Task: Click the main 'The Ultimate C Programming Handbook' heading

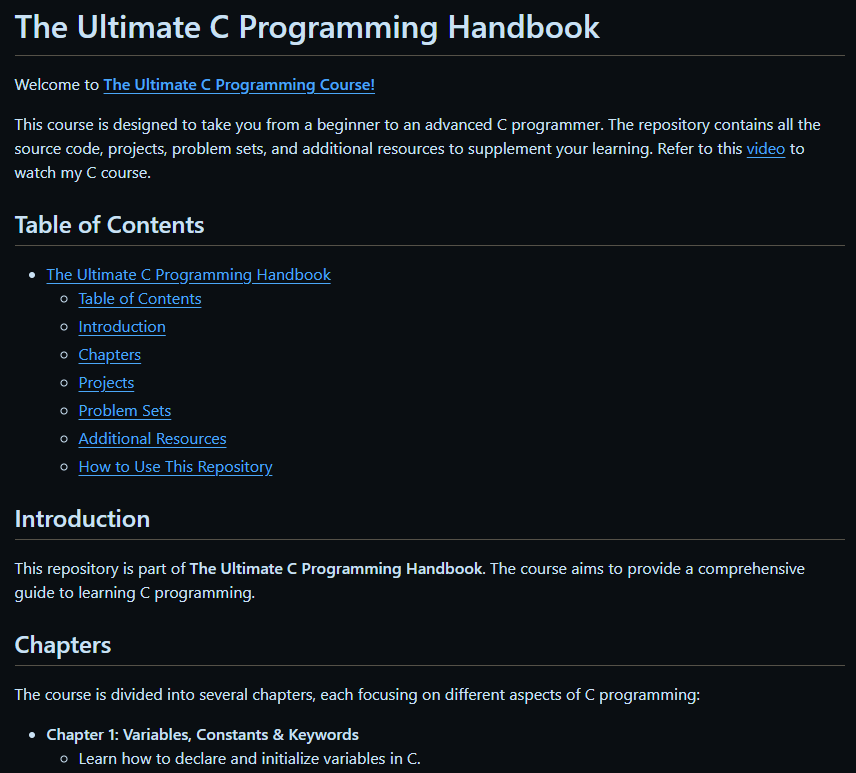Action: 307,27
